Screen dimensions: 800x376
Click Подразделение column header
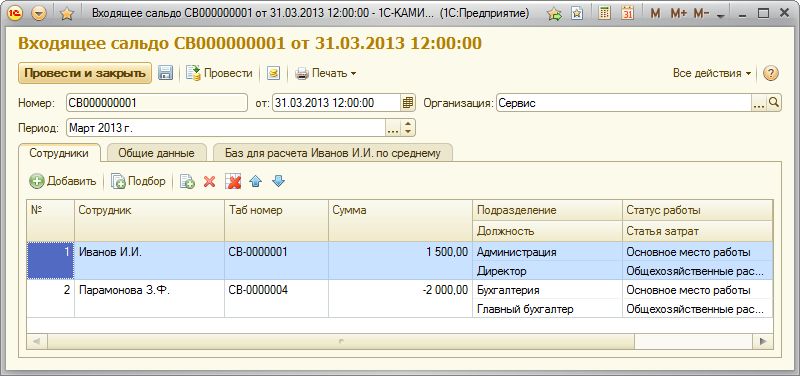(547, 210)
